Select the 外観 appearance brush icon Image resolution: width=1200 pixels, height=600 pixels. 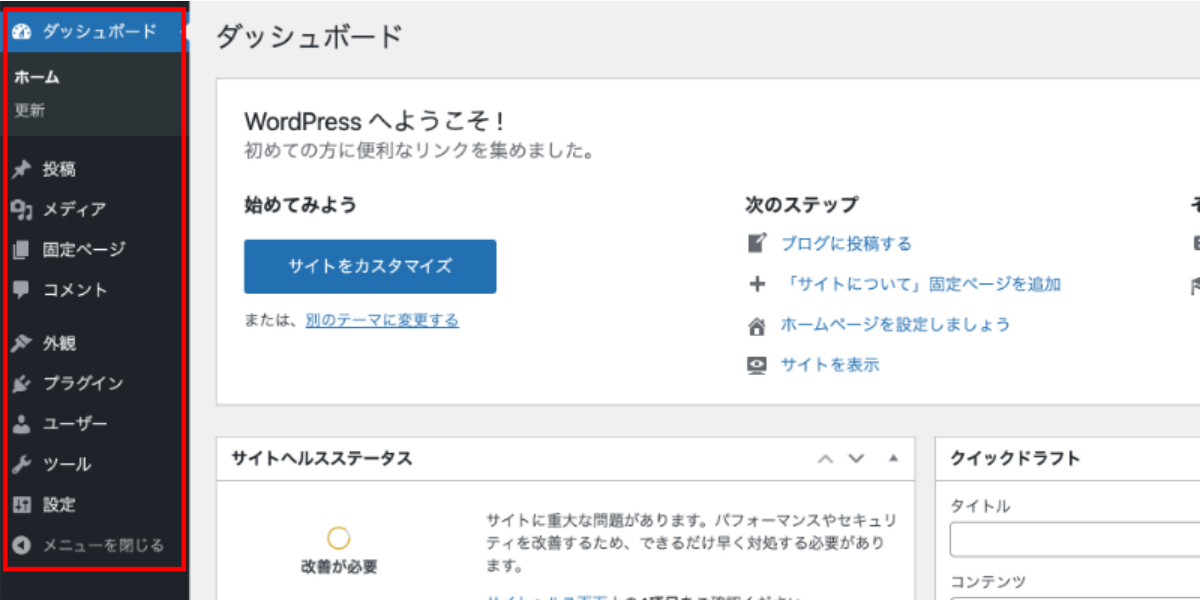(x=23, y=343)
